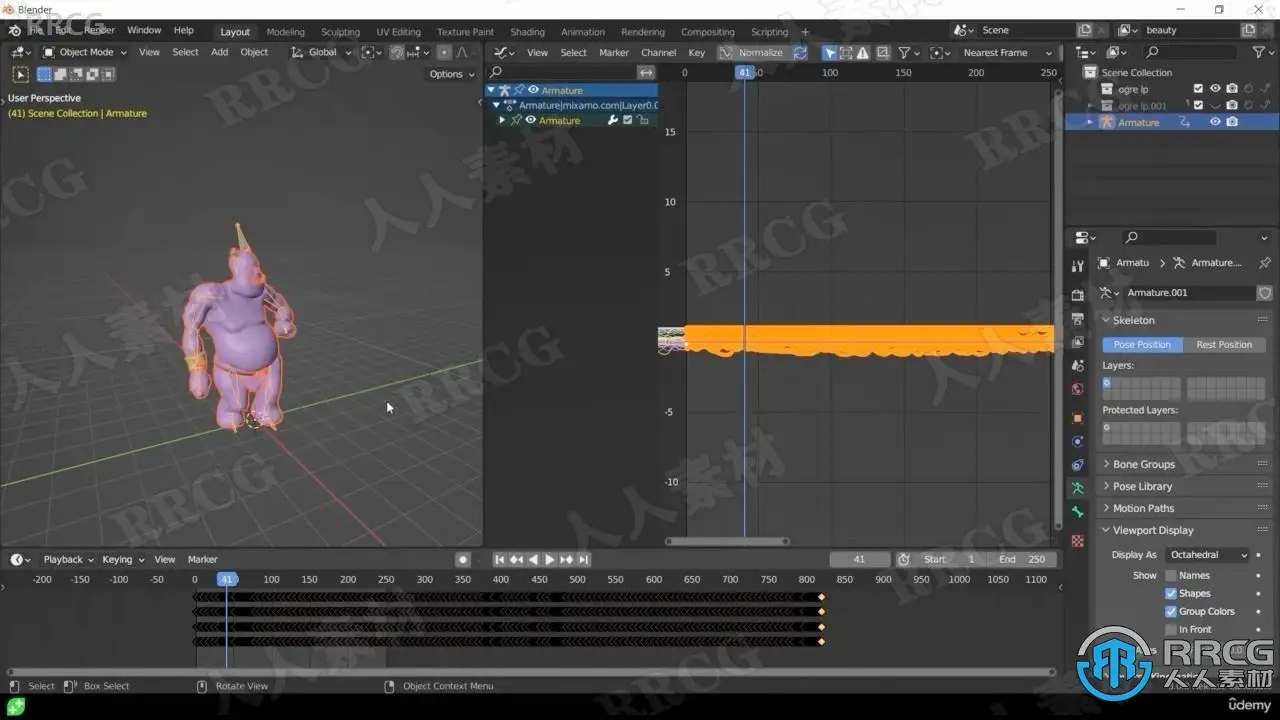
Task: Open the Object Constraint properties tab icon
Action: pos(1077,465)
